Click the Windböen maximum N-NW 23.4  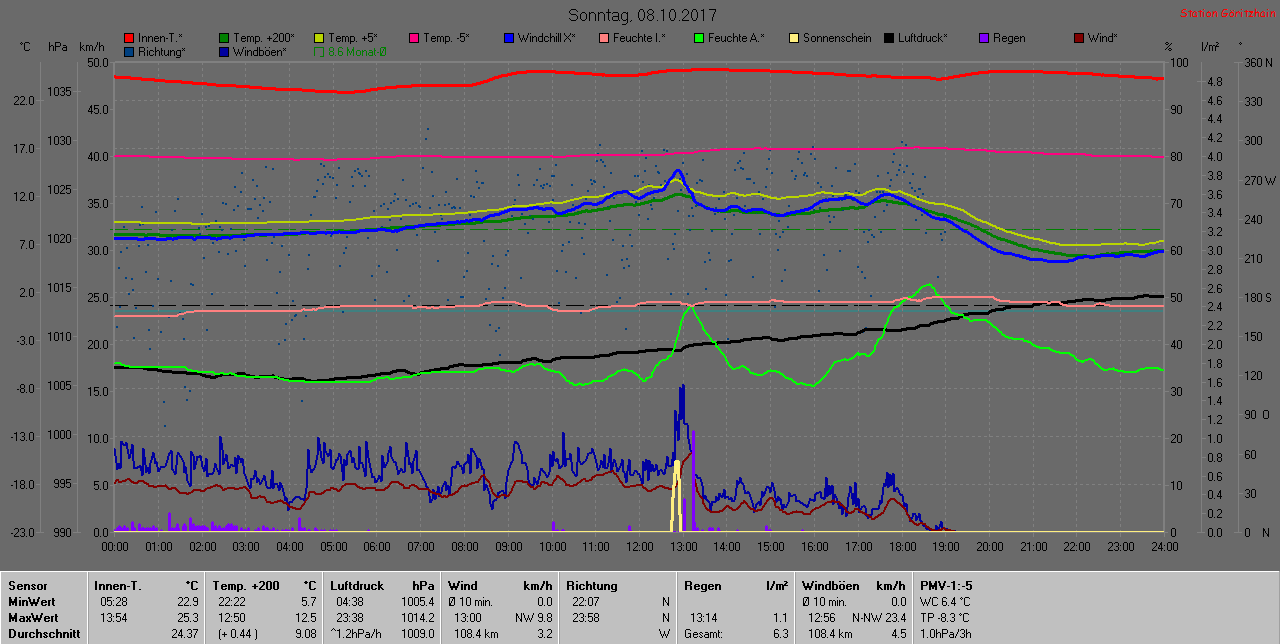pyautogui.click(x=879, y=617)
